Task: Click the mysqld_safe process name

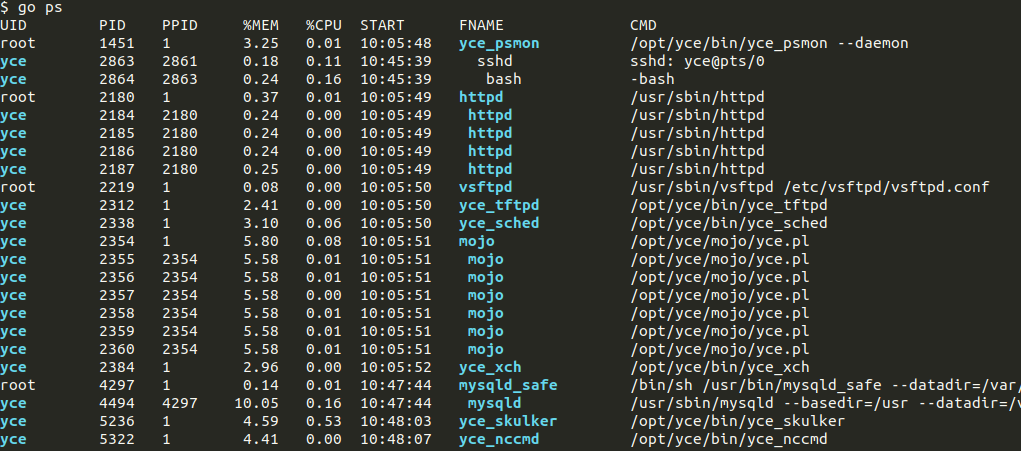Action: [x=507, y=385]
